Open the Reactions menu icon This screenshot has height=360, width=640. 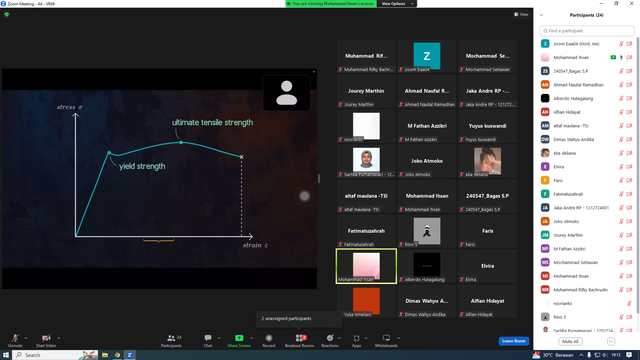click(330, 338)
